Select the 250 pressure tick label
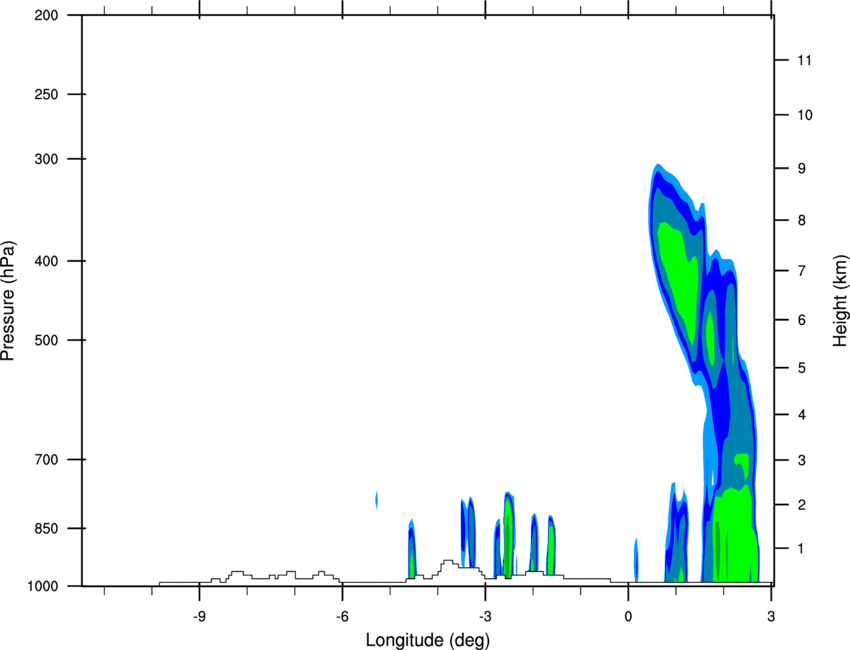The image size is (850, 650). point(46,94)
